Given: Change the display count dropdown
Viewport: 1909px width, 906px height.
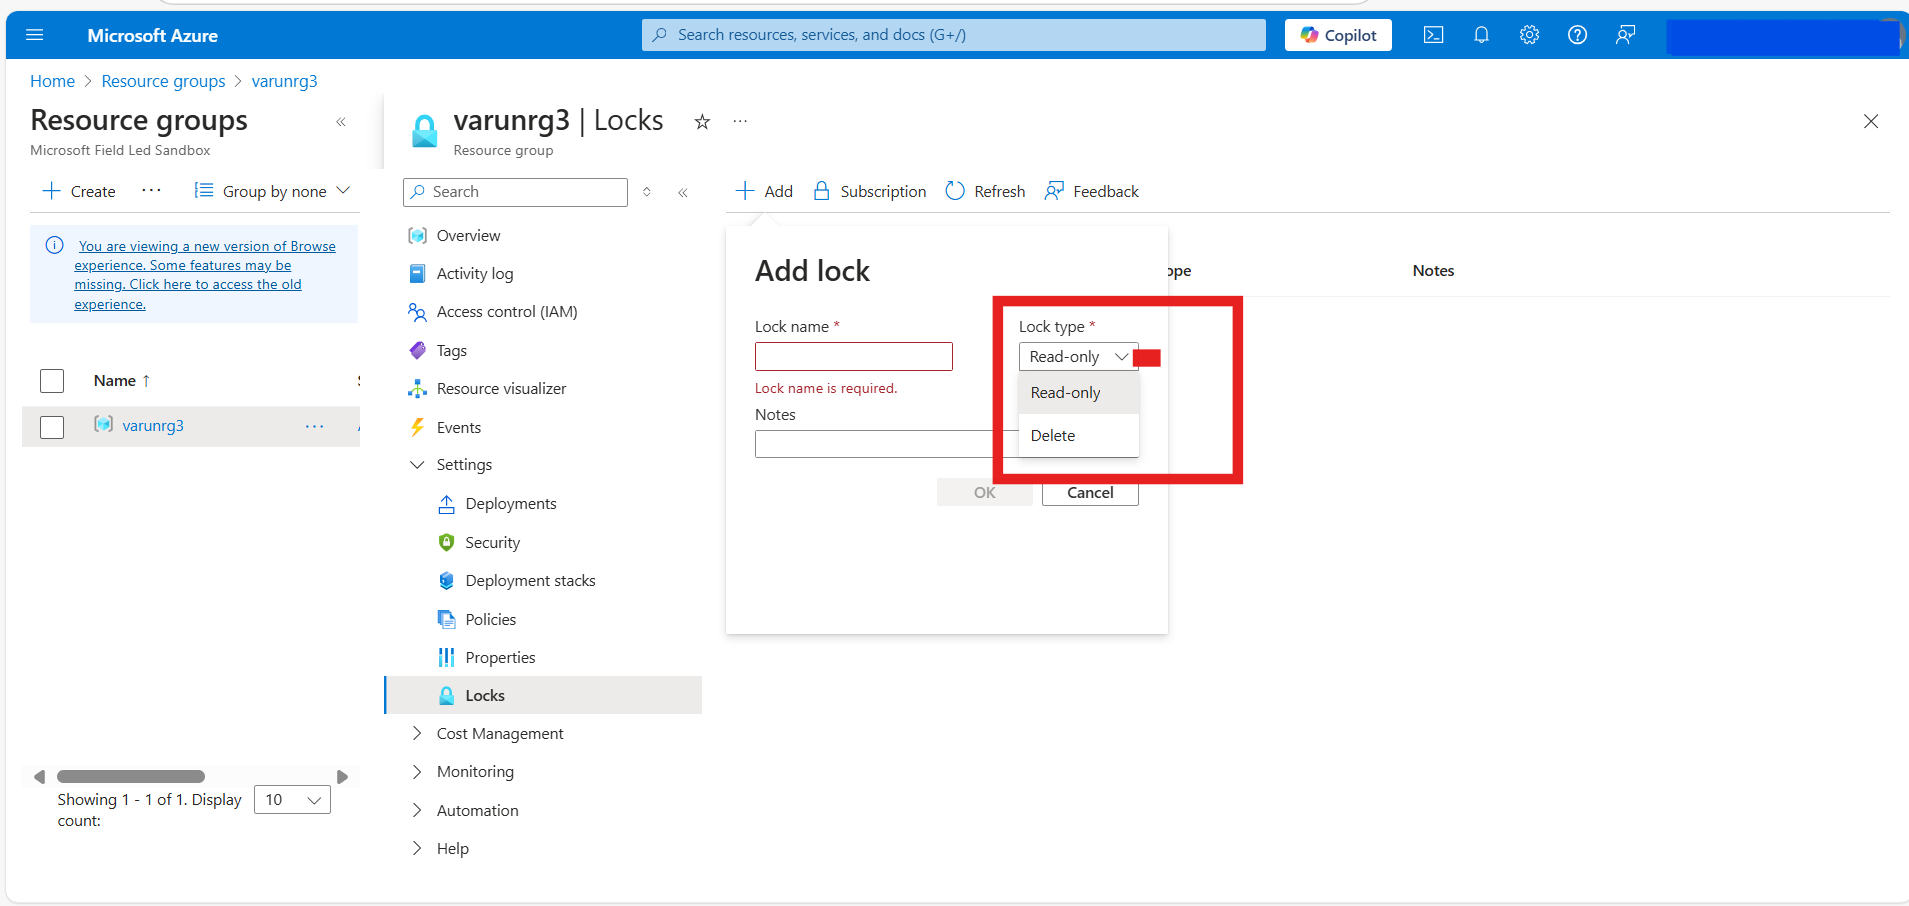Looking at the screenshot, I should coord(291,799).
